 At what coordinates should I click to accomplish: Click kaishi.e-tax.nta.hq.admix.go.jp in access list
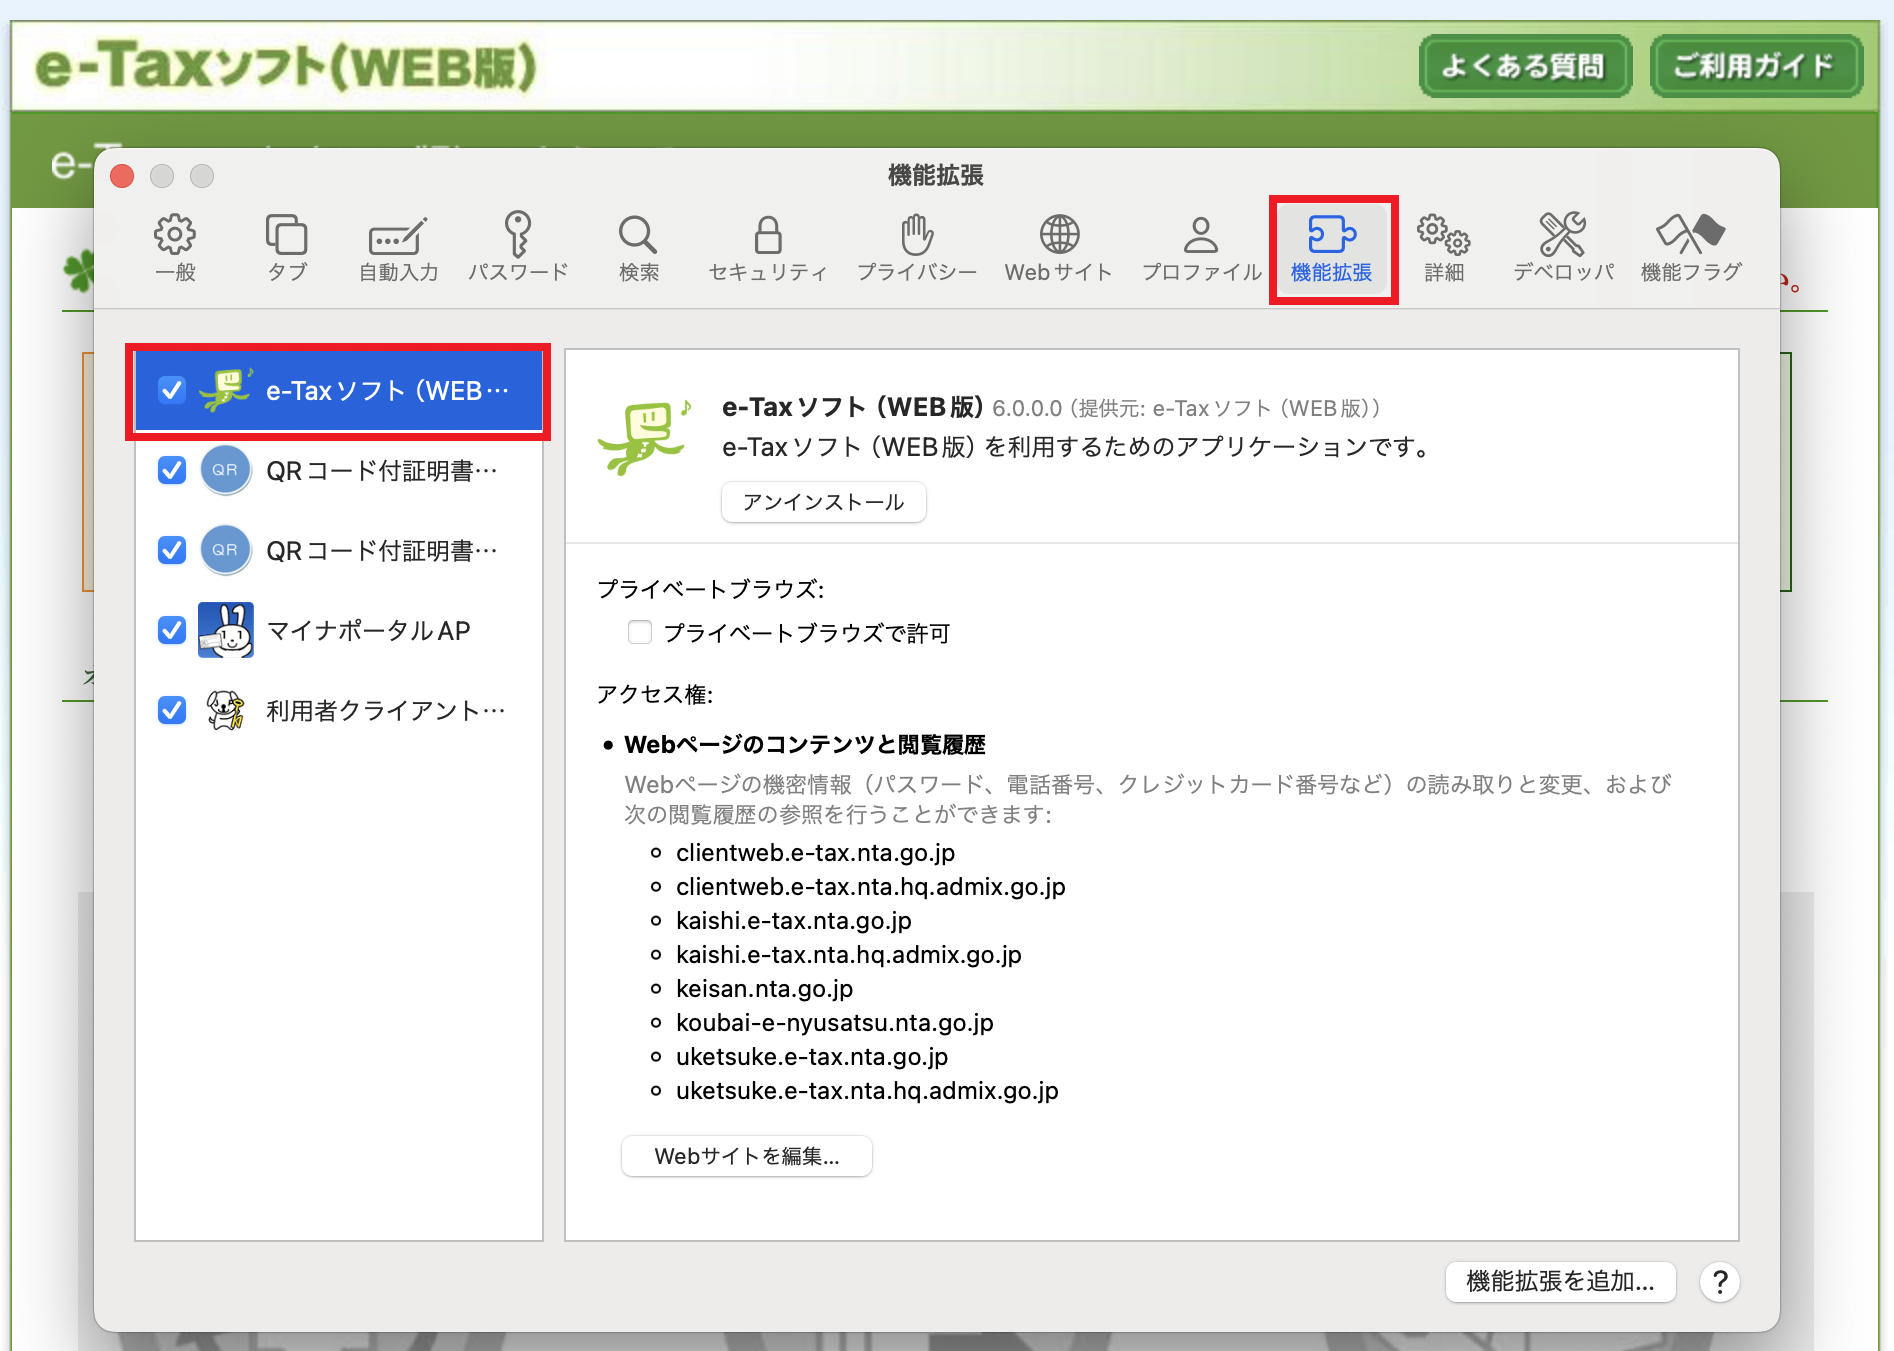849,955
